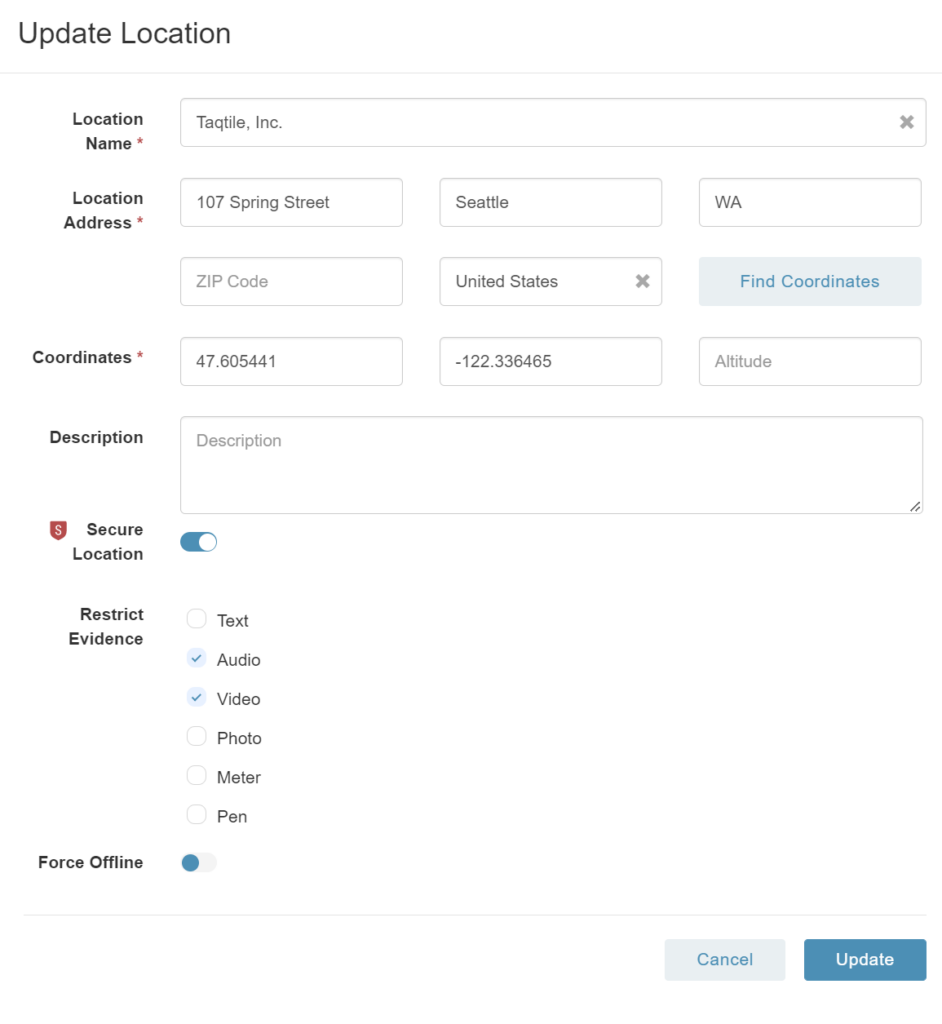This screenshot has width=942, height=1024.
Task: Grab the Description textarea resize handle
Action: point(915,506)
